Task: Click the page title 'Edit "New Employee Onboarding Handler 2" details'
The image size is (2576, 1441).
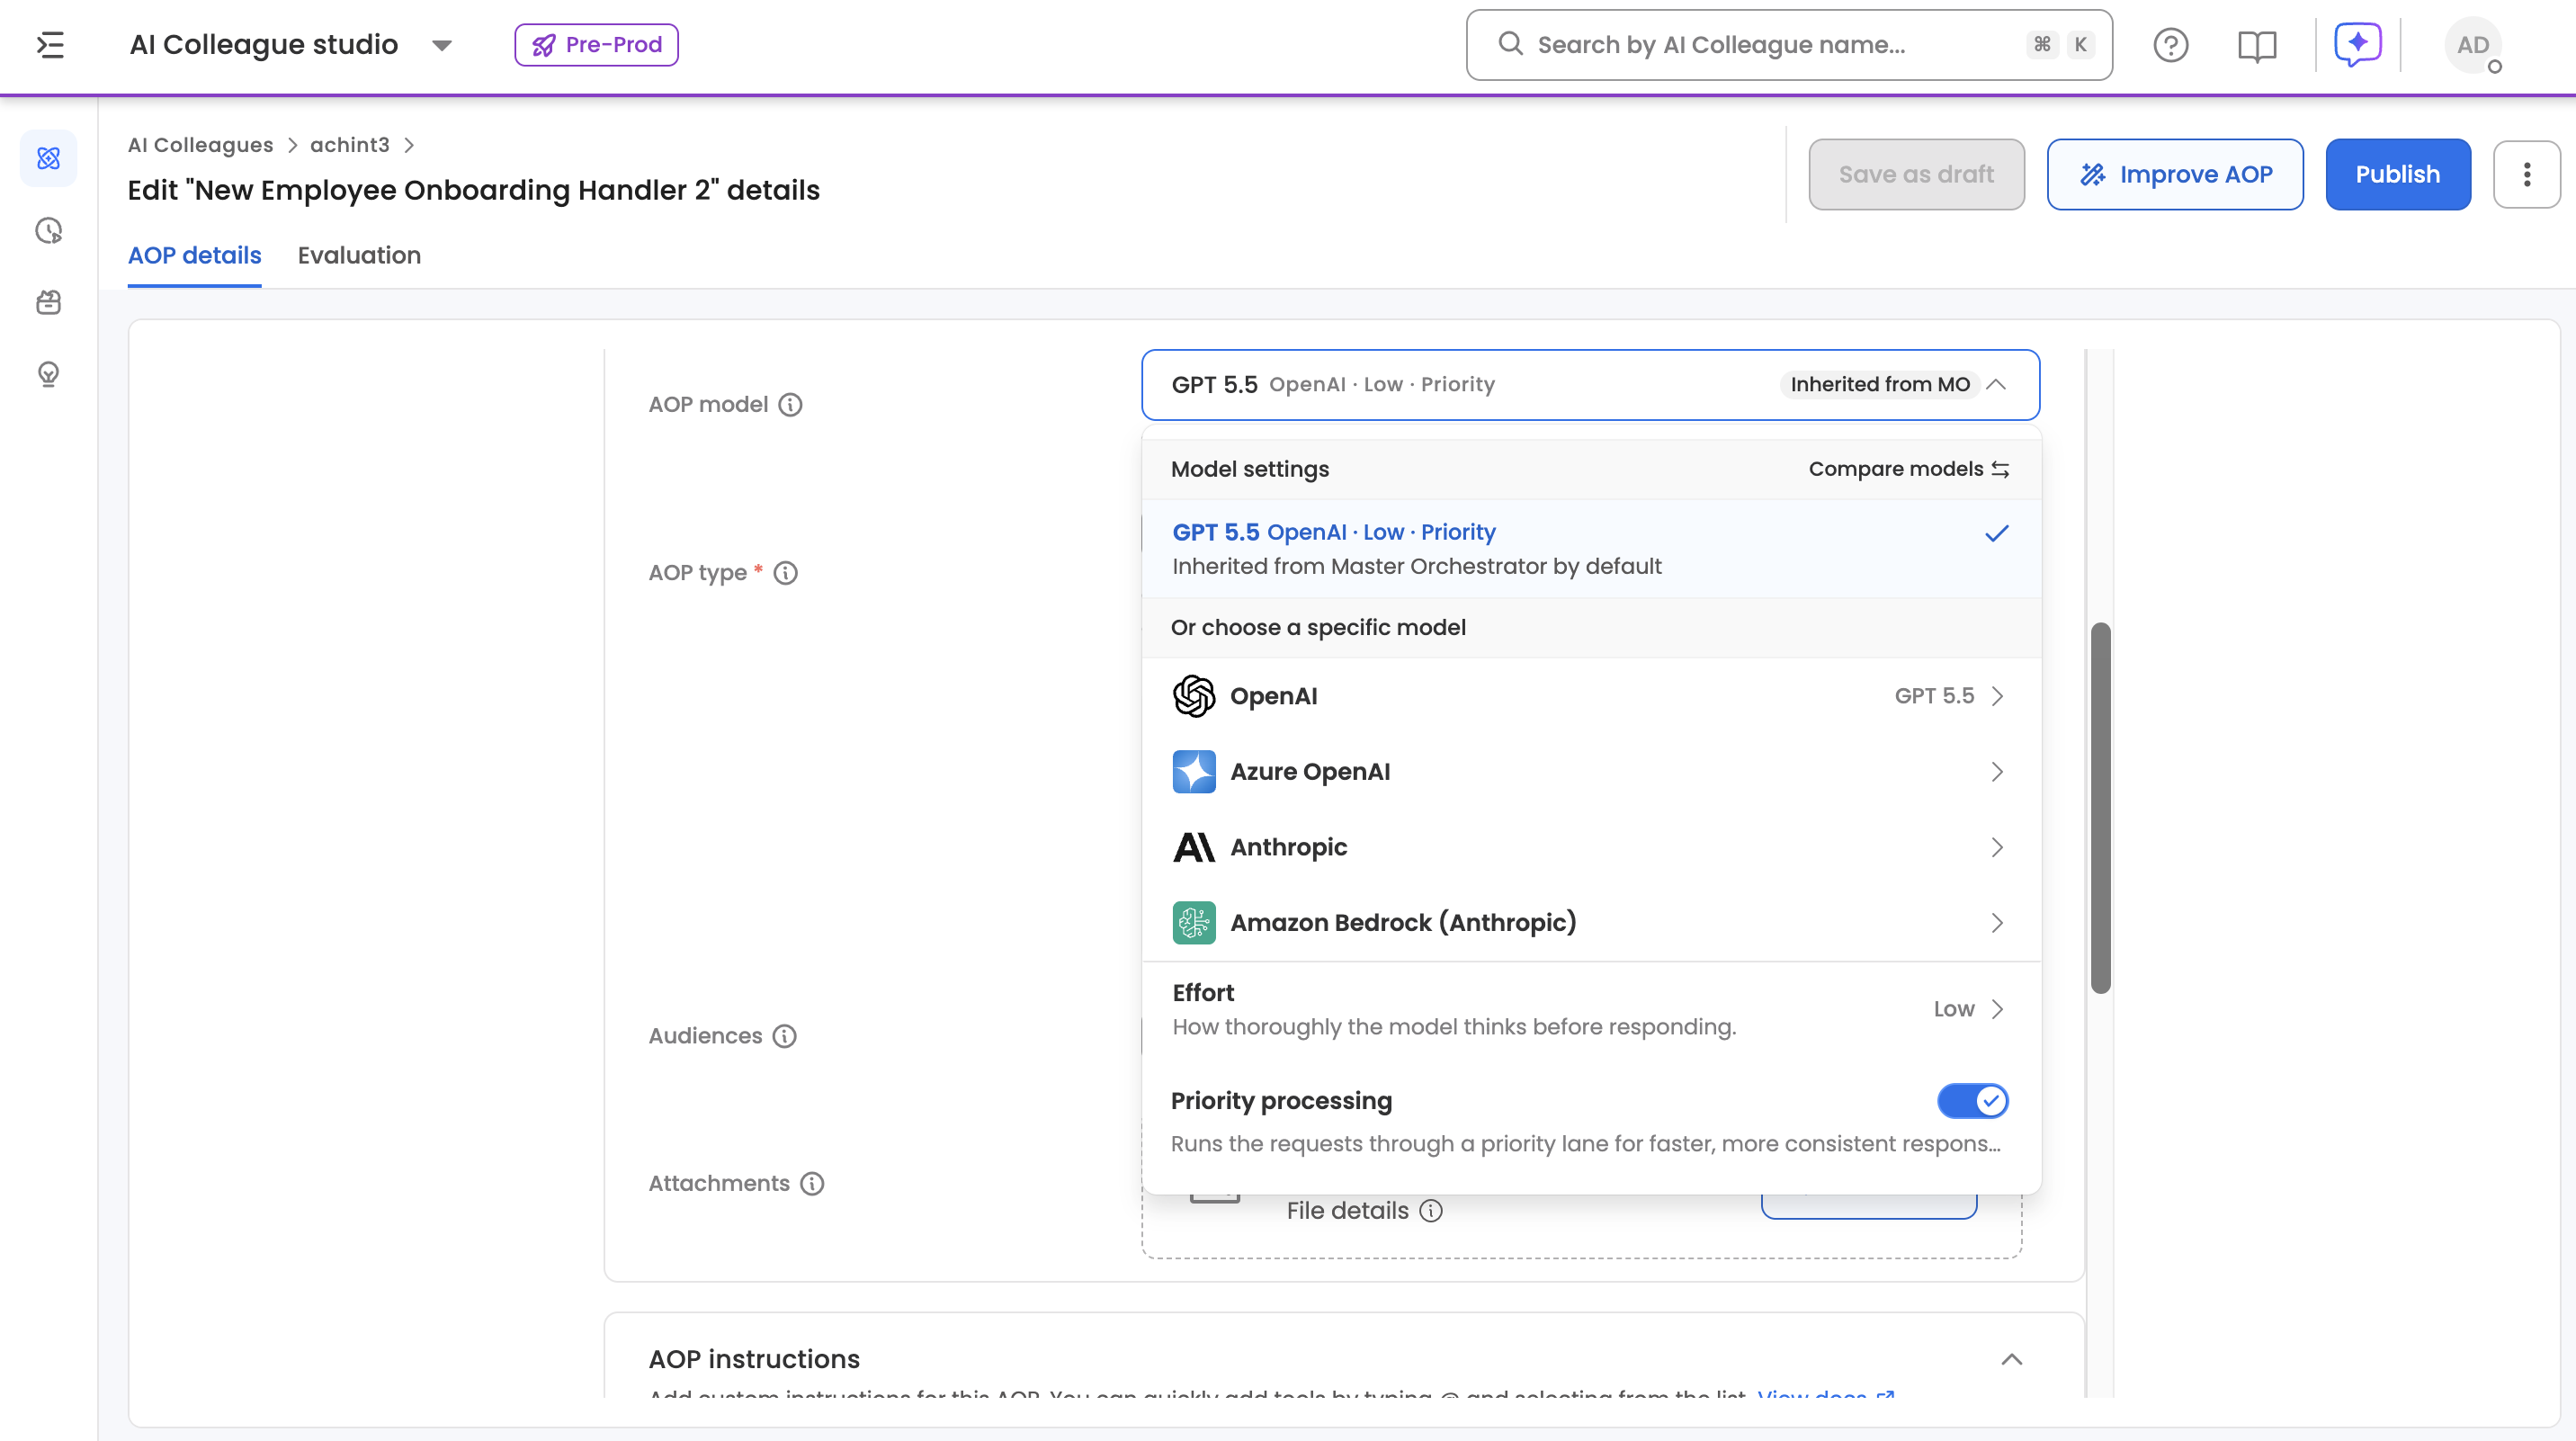Action: 473,190
